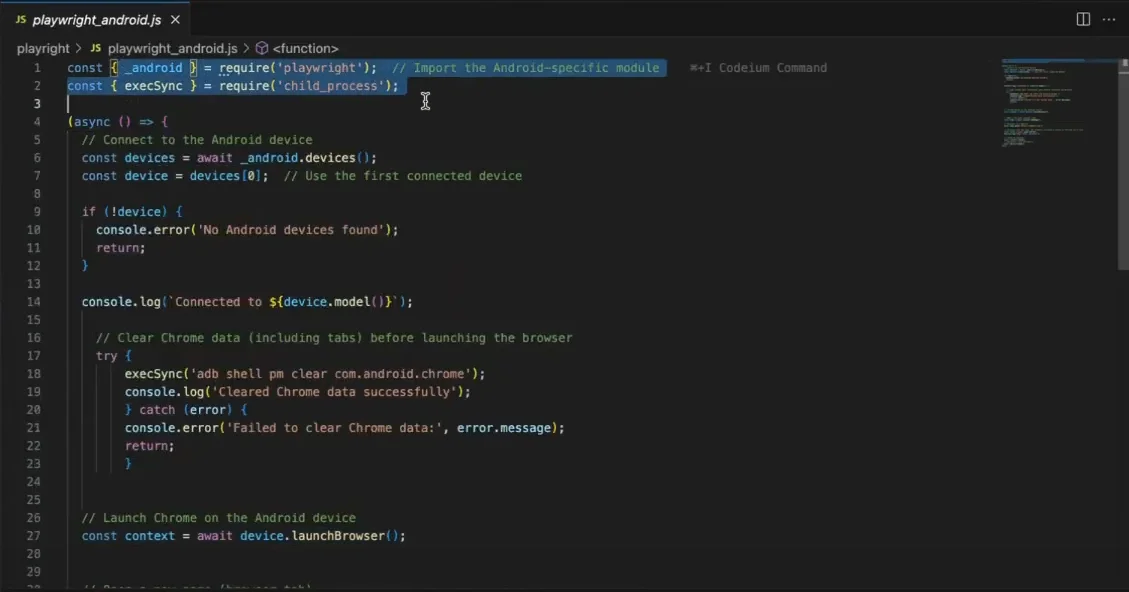
Task: Click the playwright_android.js breadcrumb
Action: coord(172,48)
